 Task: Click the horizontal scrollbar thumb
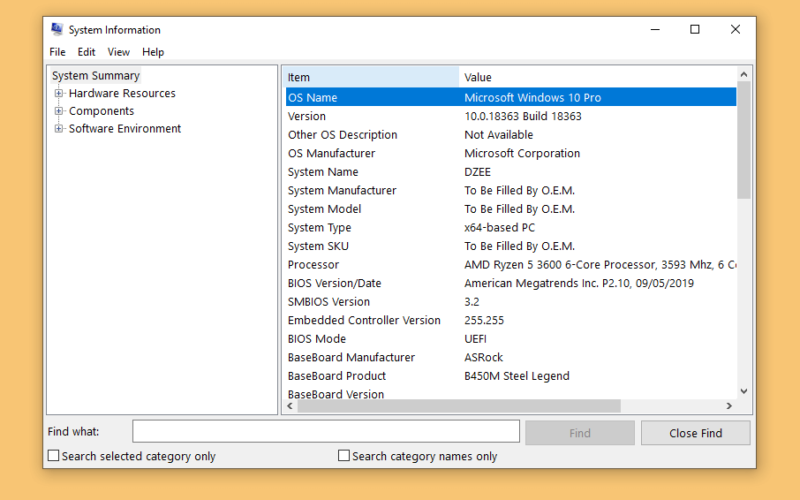459,406
